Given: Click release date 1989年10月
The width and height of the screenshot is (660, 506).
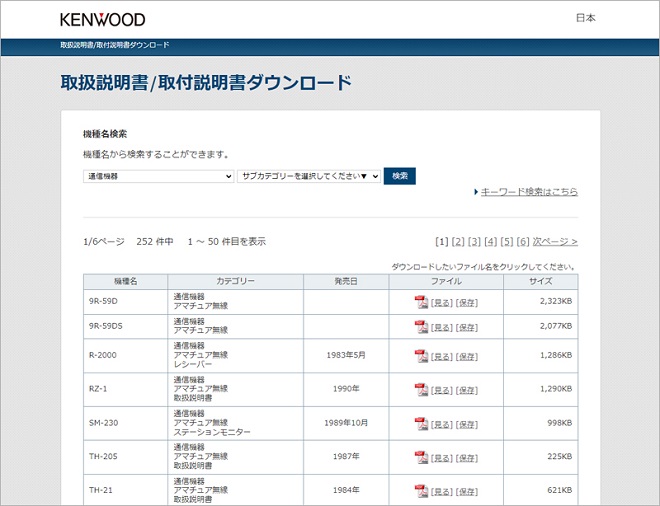Looking at the screenshot, I should pos(346,423).
